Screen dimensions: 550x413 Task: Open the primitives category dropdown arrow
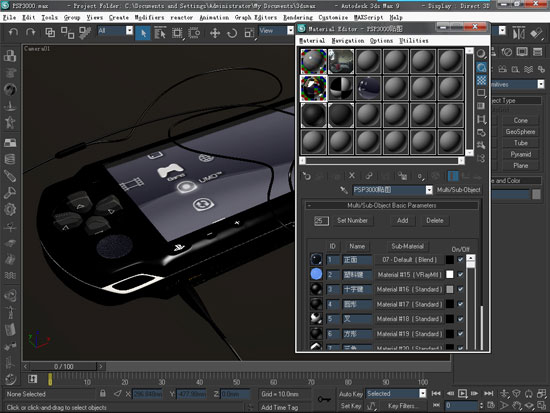pos(541,84)
